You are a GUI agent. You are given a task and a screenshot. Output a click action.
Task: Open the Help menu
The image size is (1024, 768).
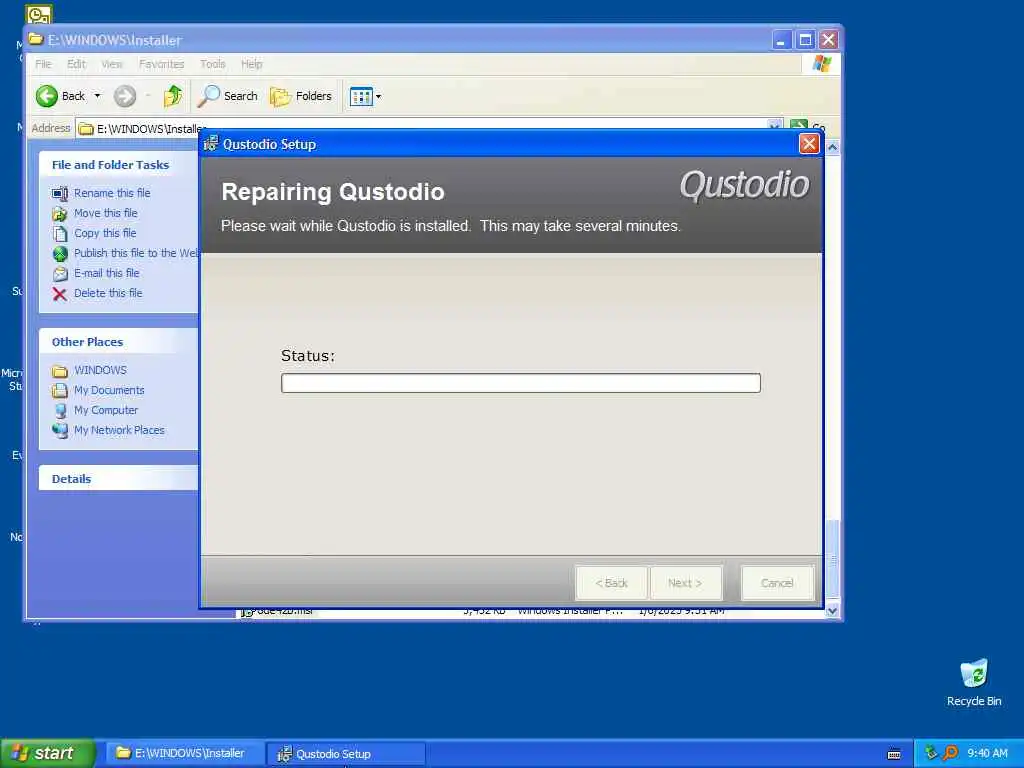251,64
